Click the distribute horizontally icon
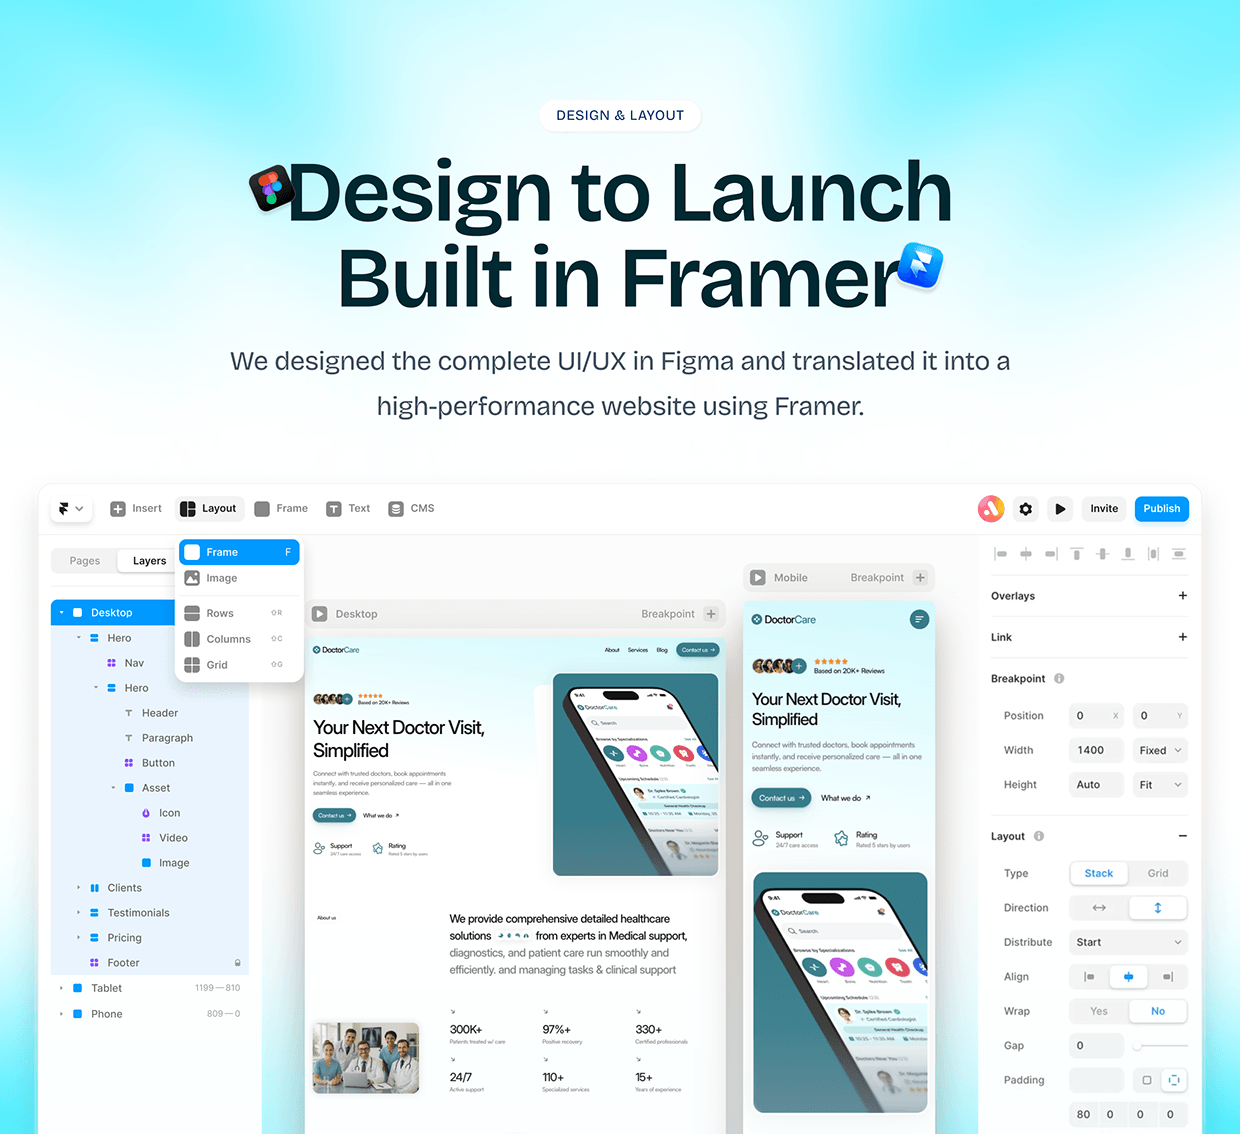Image resolution: width=1240 pixels, height=1134 pixels. [1153, 553]
